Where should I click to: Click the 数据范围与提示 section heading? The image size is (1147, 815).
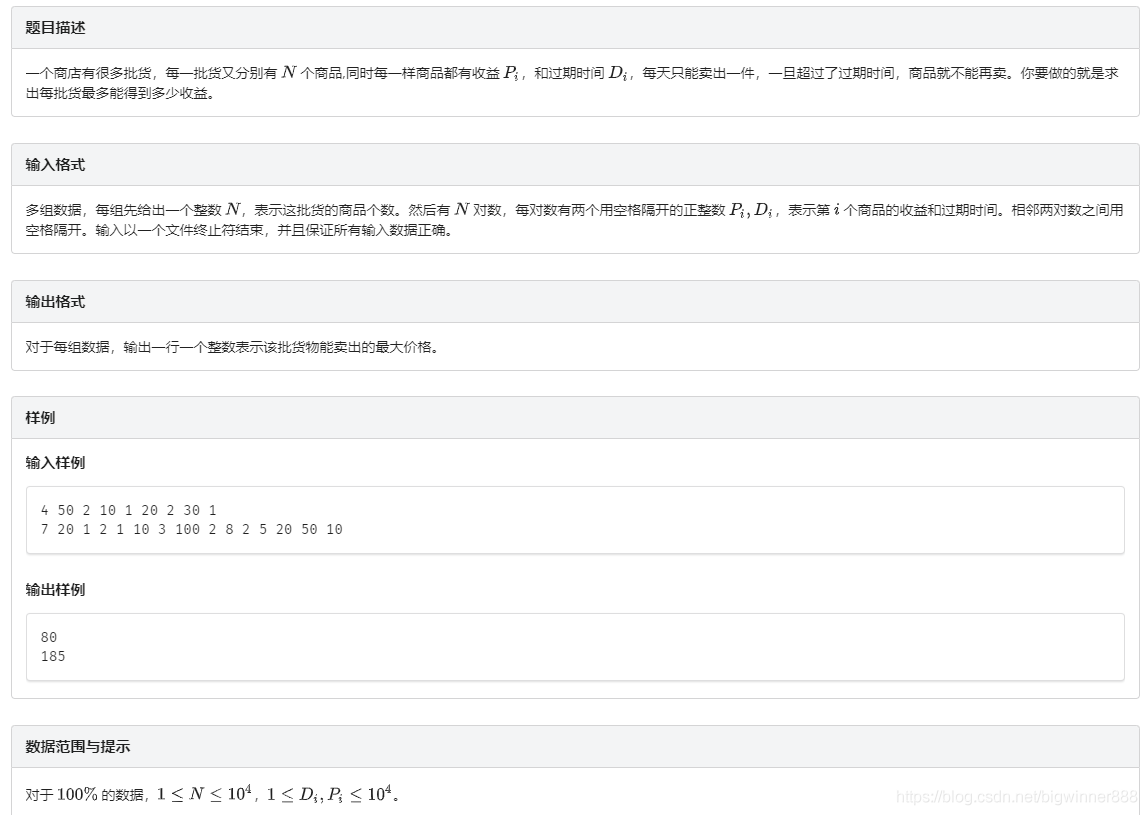point(78,746)
